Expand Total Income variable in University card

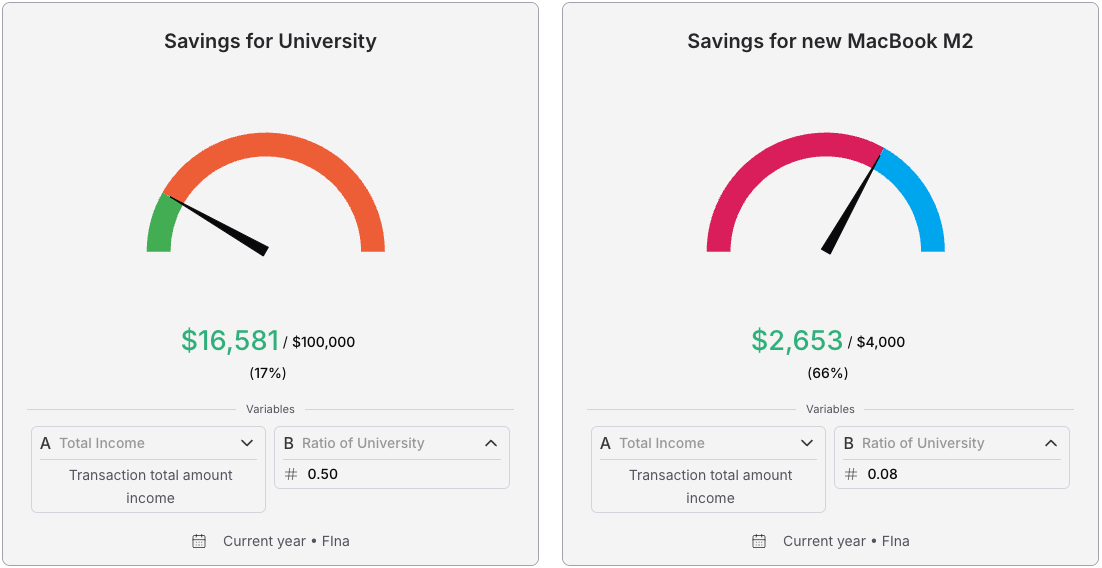pyautogui.click(x=247, y=443)
